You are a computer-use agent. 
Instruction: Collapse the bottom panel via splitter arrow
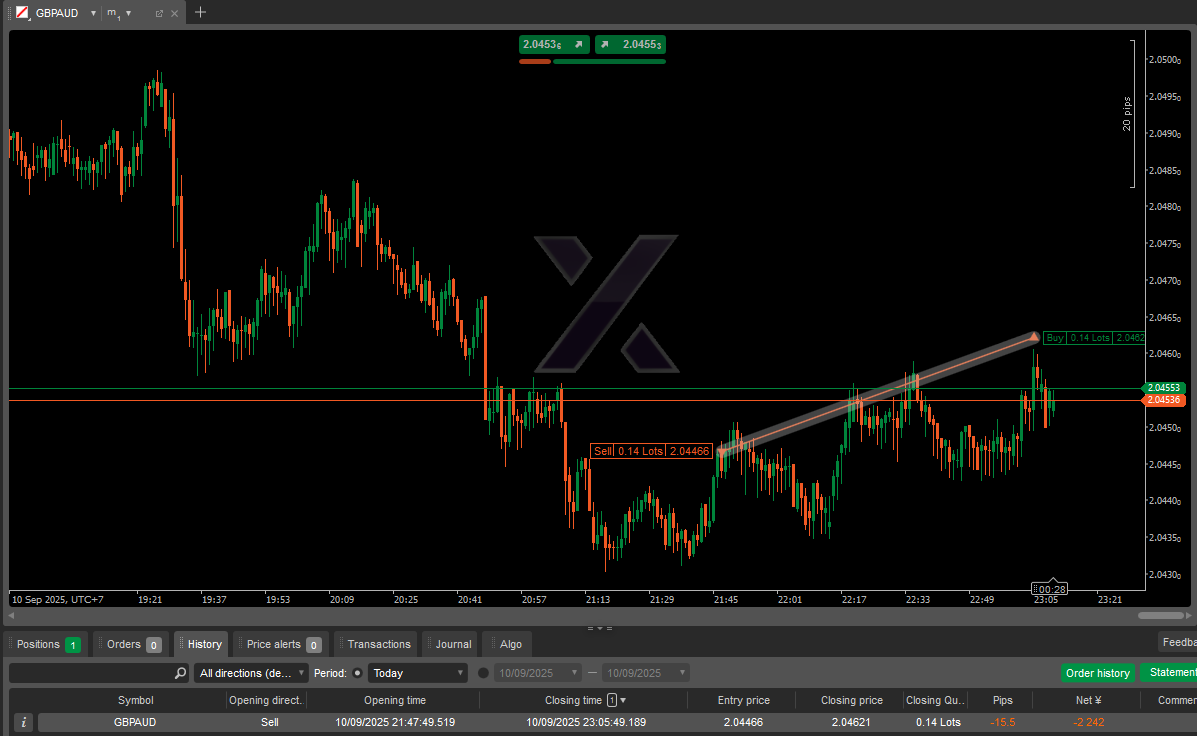click(599, 628)
